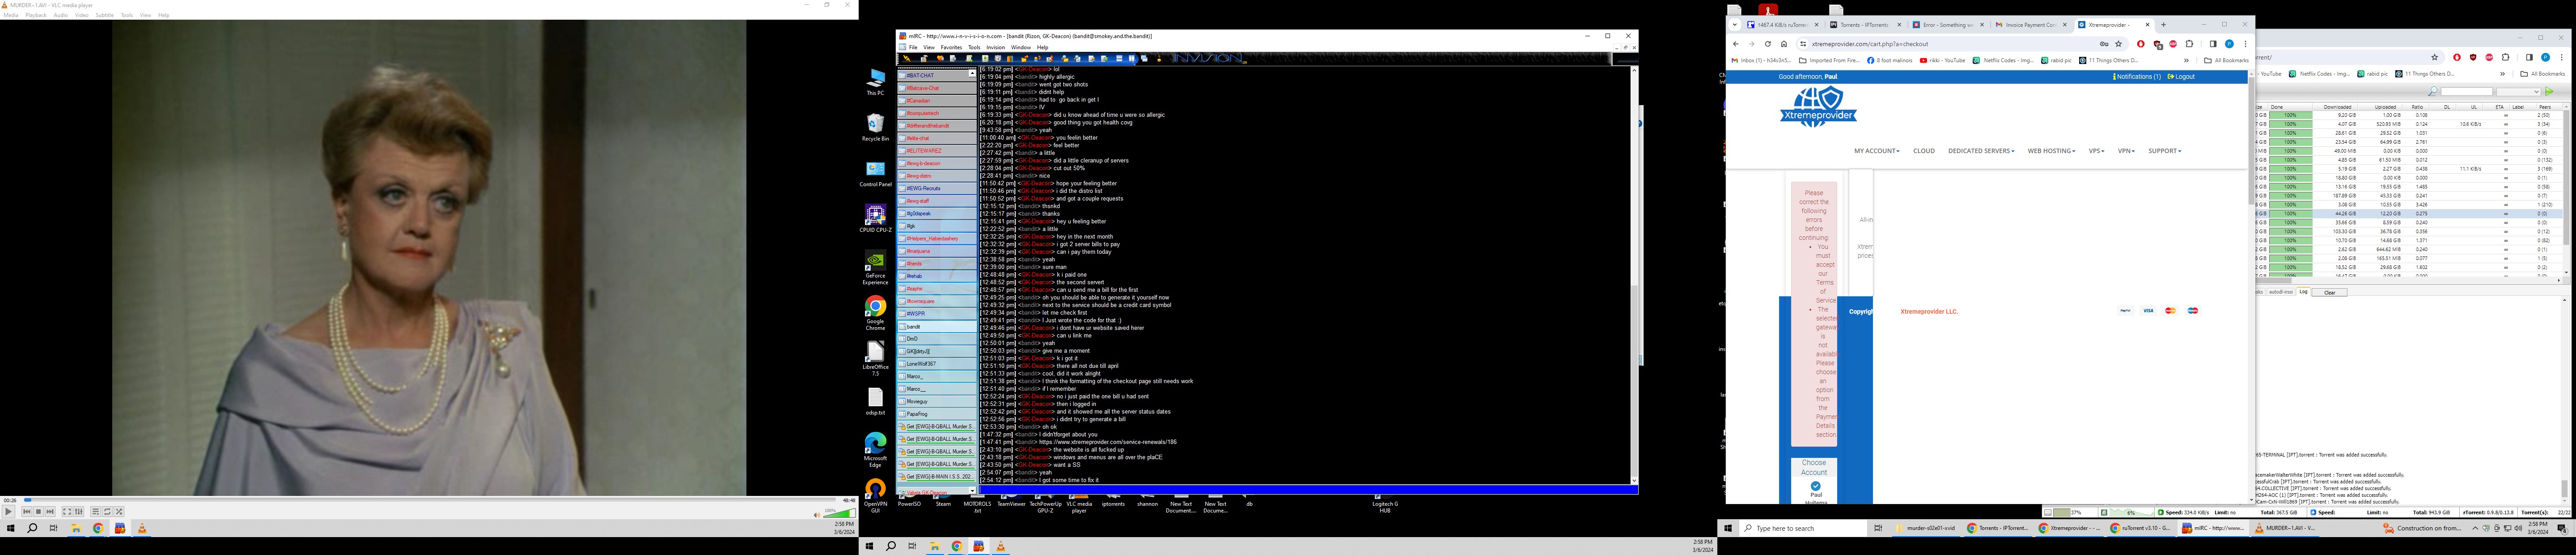Click the VLC seek bar
The height and width of the screenshot is (555, 2576).
pos(430,500)
